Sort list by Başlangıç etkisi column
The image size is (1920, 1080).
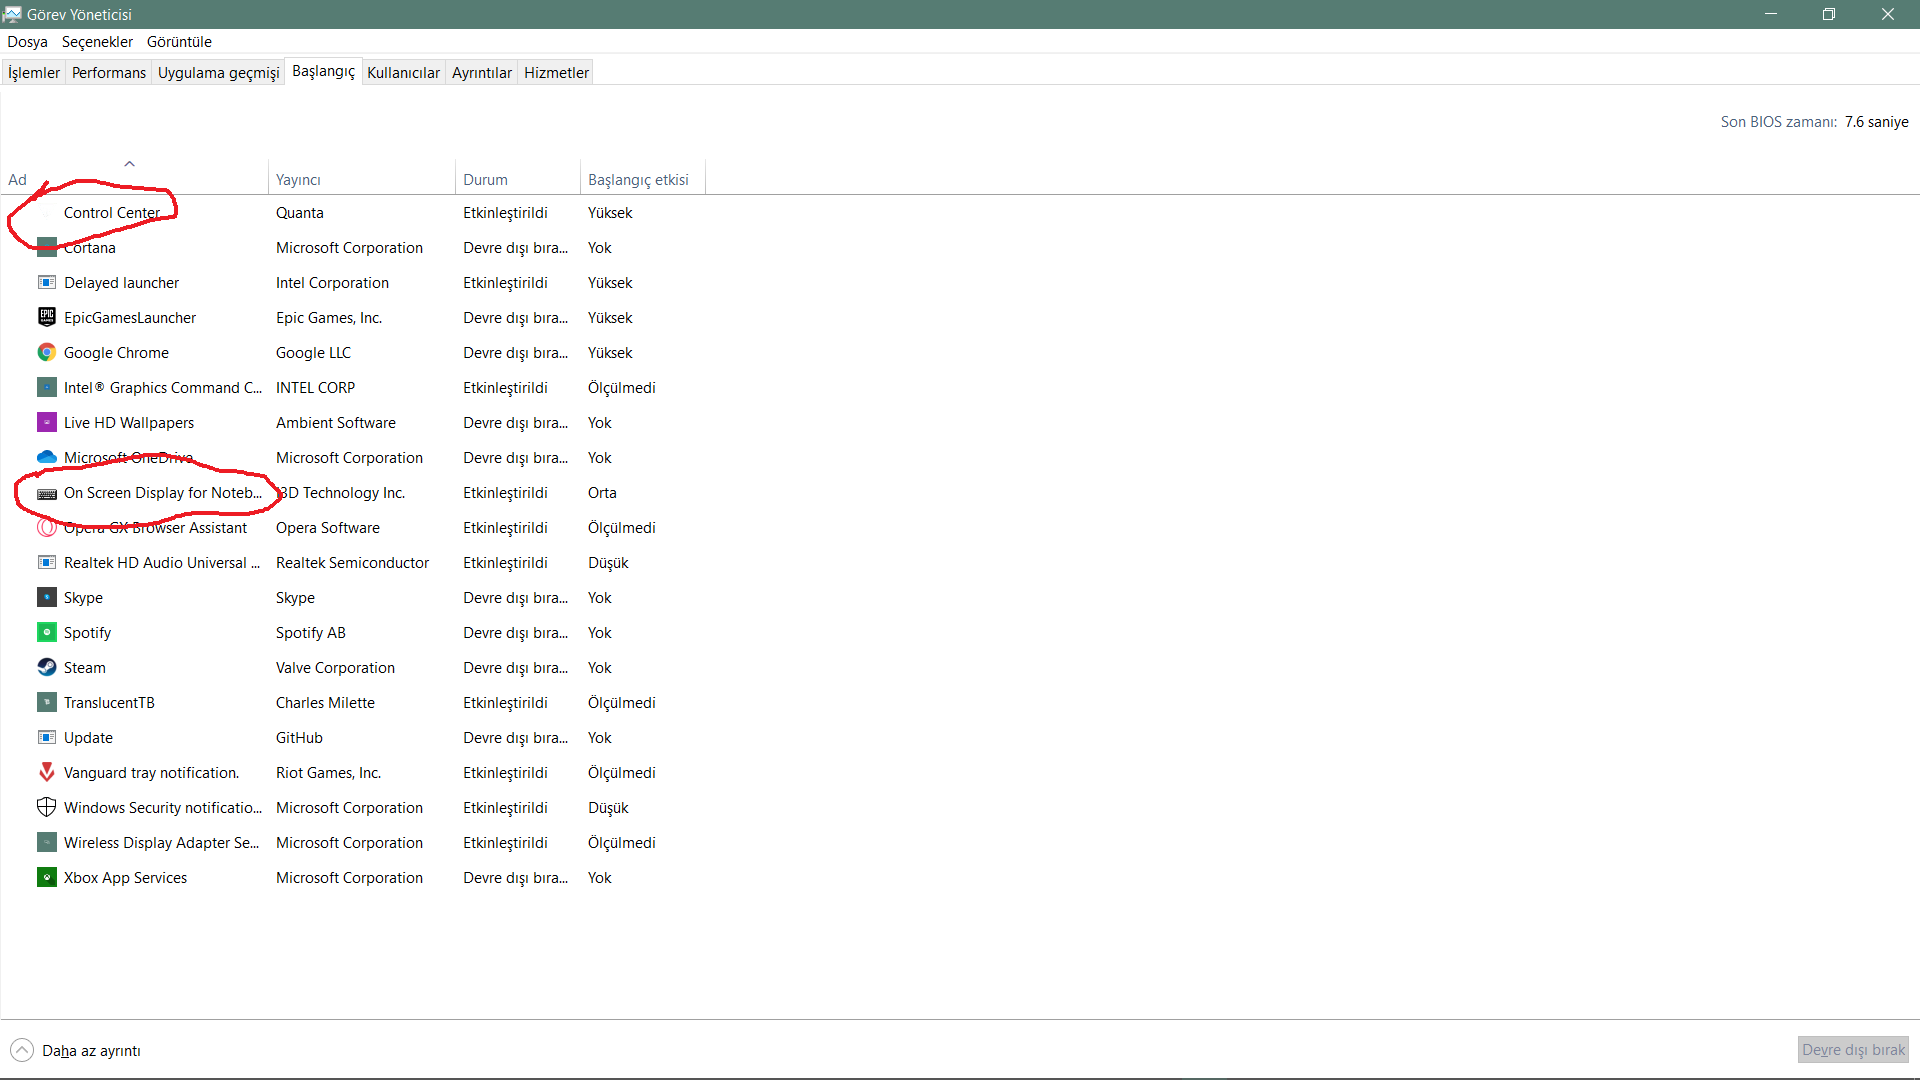[x=638, y=180]
